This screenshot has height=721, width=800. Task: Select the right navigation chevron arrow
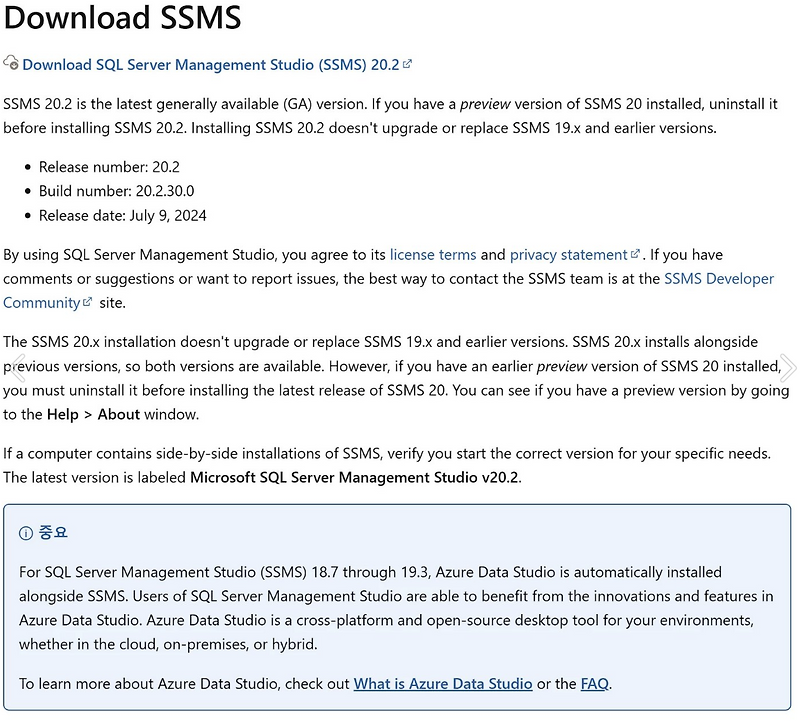click(791, 367)
